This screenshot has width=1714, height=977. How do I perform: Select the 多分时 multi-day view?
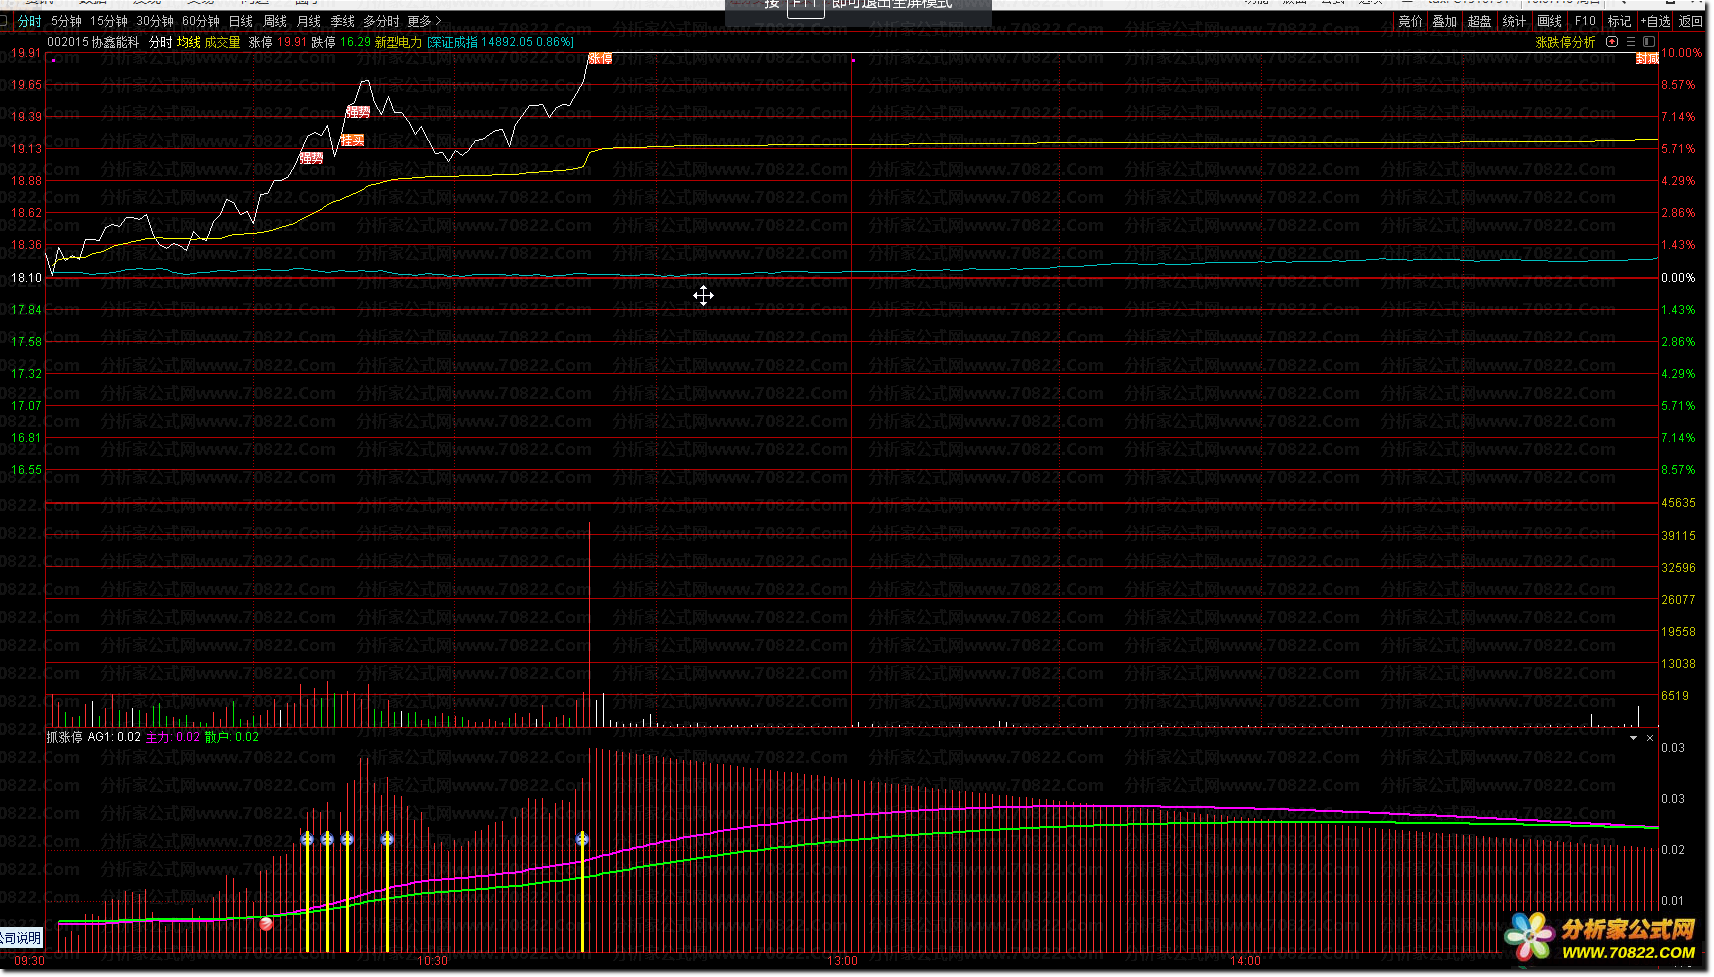point(381,21)
